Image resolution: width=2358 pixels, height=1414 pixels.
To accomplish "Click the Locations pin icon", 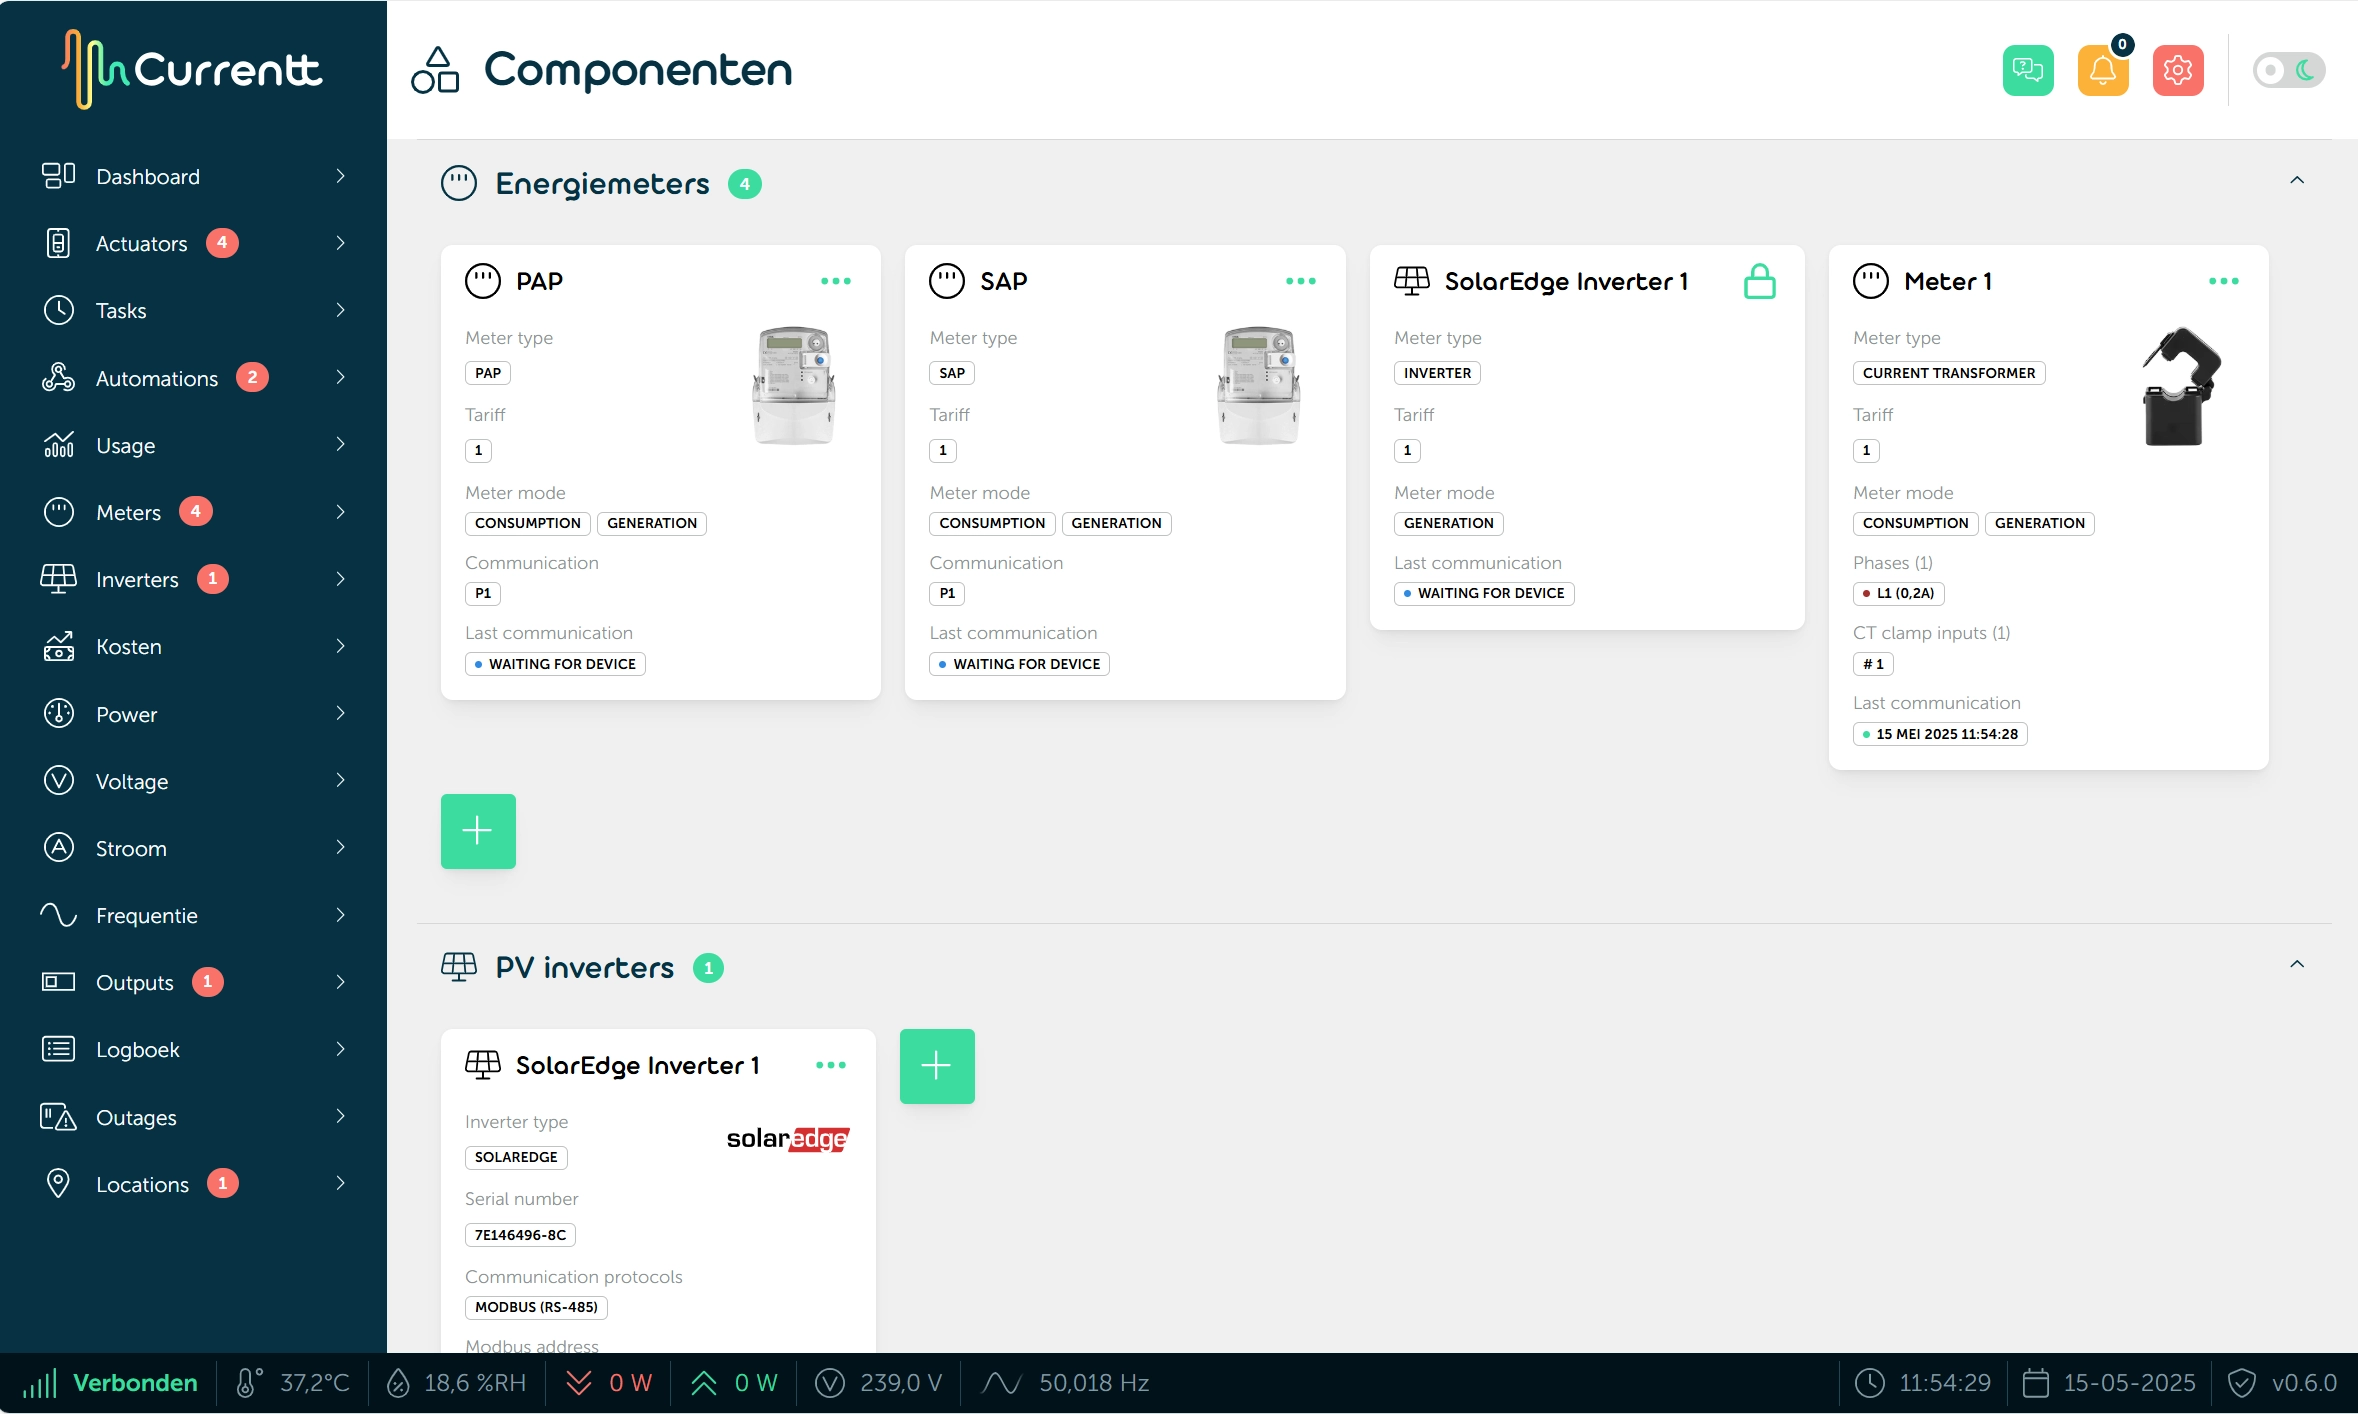I will click(x=58, y=1184).
